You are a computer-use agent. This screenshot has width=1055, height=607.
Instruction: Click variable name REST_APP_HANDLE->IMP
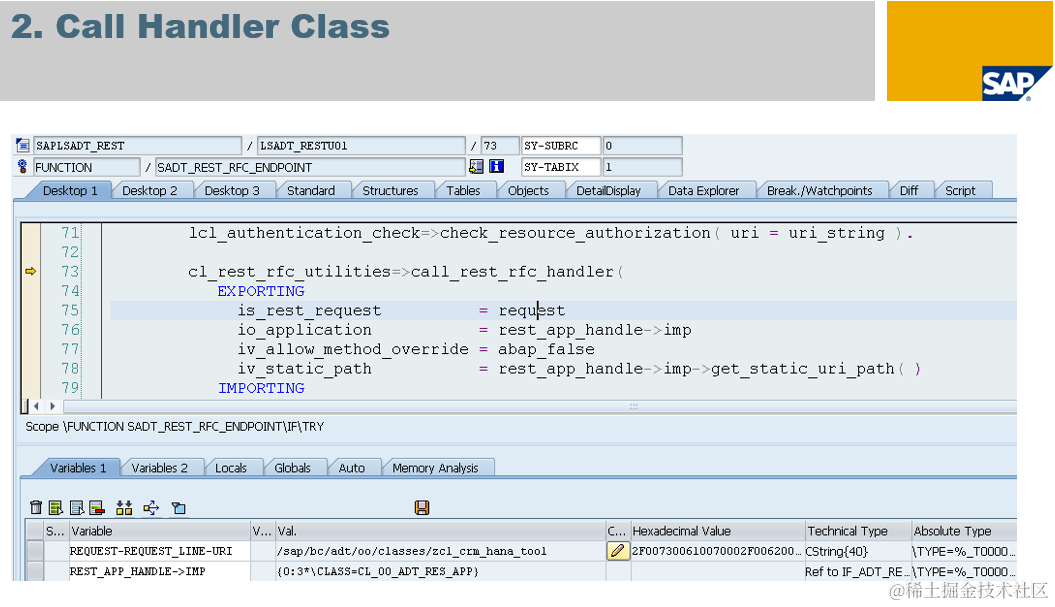[137, 571]
